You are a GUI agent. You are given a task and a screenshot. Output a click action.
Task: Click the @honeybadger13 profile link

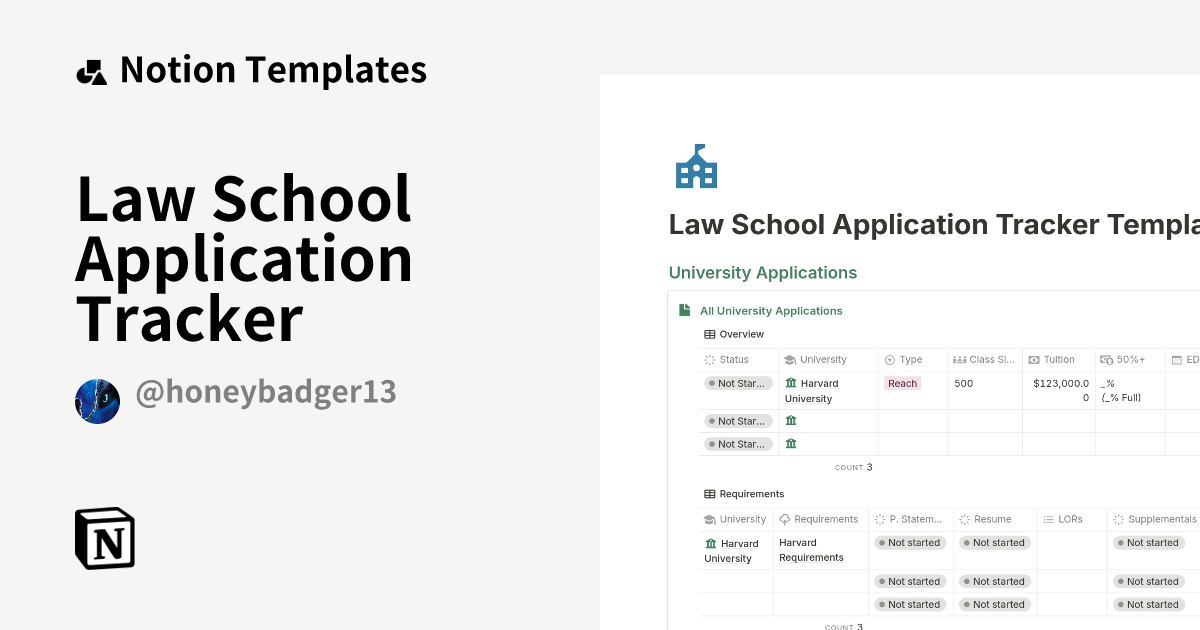click(x=265, y=393)
